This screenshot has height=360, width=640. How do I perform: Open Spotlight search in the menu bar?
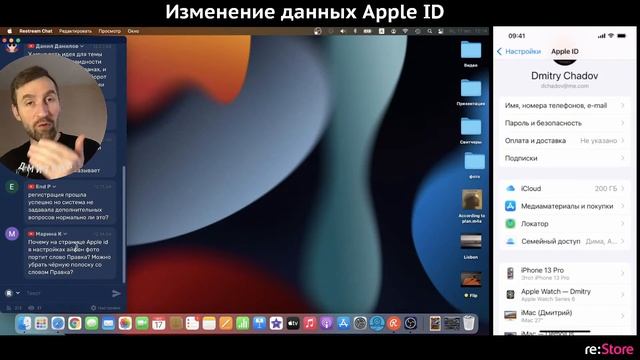[x=429, y=31]
